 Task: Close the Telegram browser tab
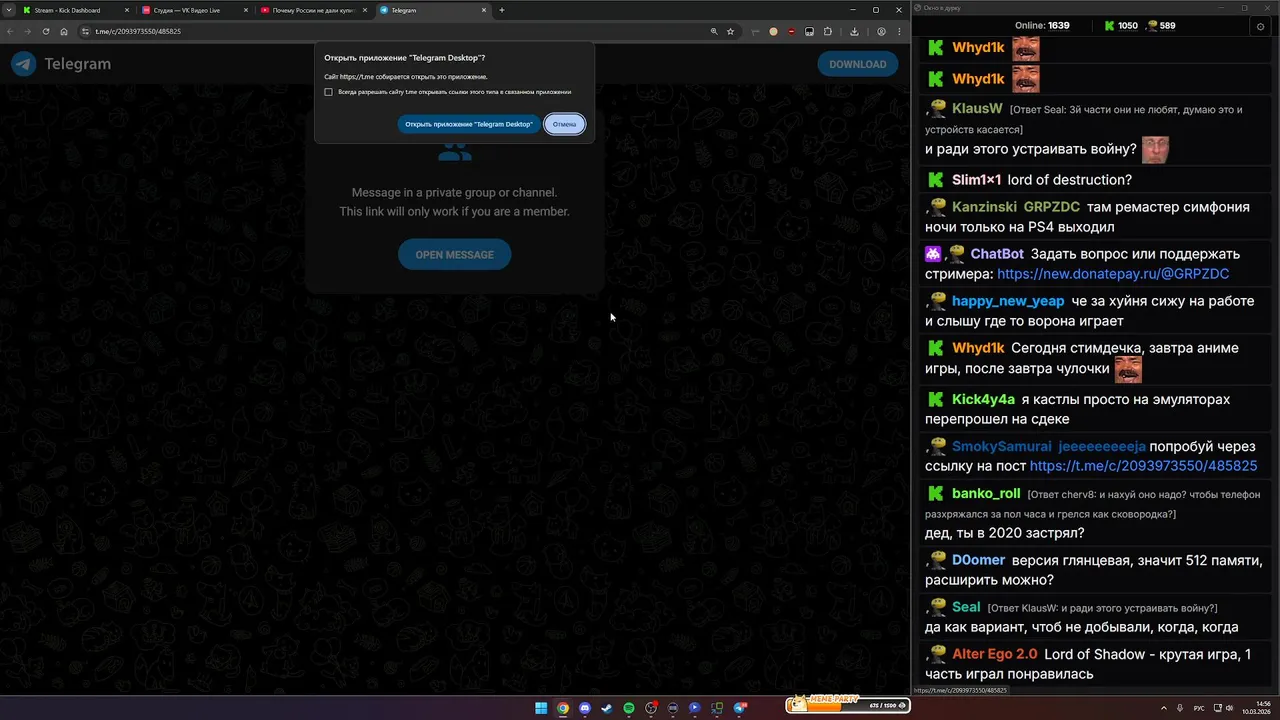click(484, 10)
